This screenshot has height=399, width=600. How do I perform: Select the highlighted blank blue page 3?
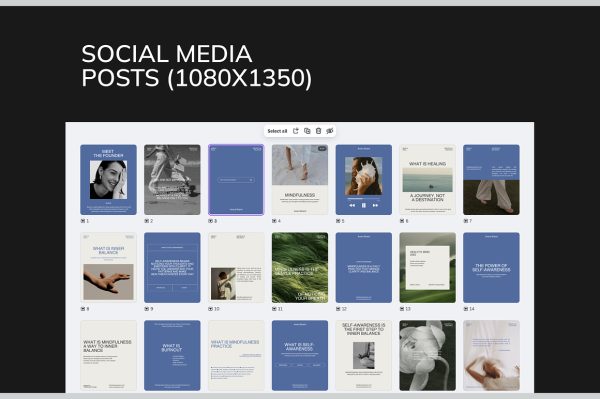point(236,179)
